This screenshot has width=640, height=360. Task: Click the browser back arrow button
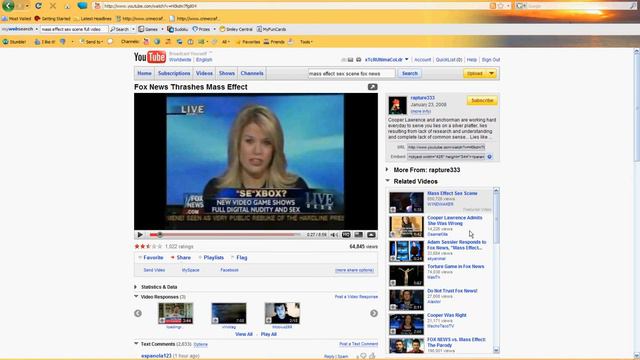8,6
